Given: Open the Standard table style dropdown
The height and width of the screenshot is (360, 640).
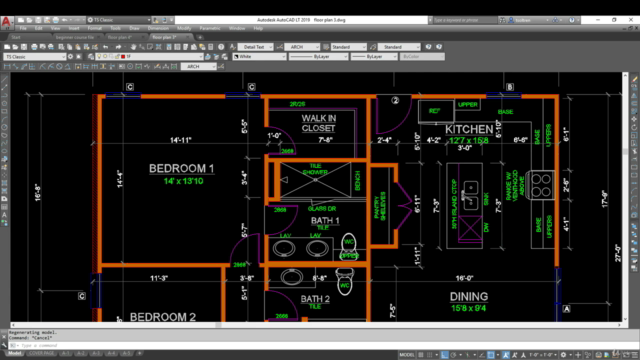Looking at the screenshot, I should click(349, 47).
